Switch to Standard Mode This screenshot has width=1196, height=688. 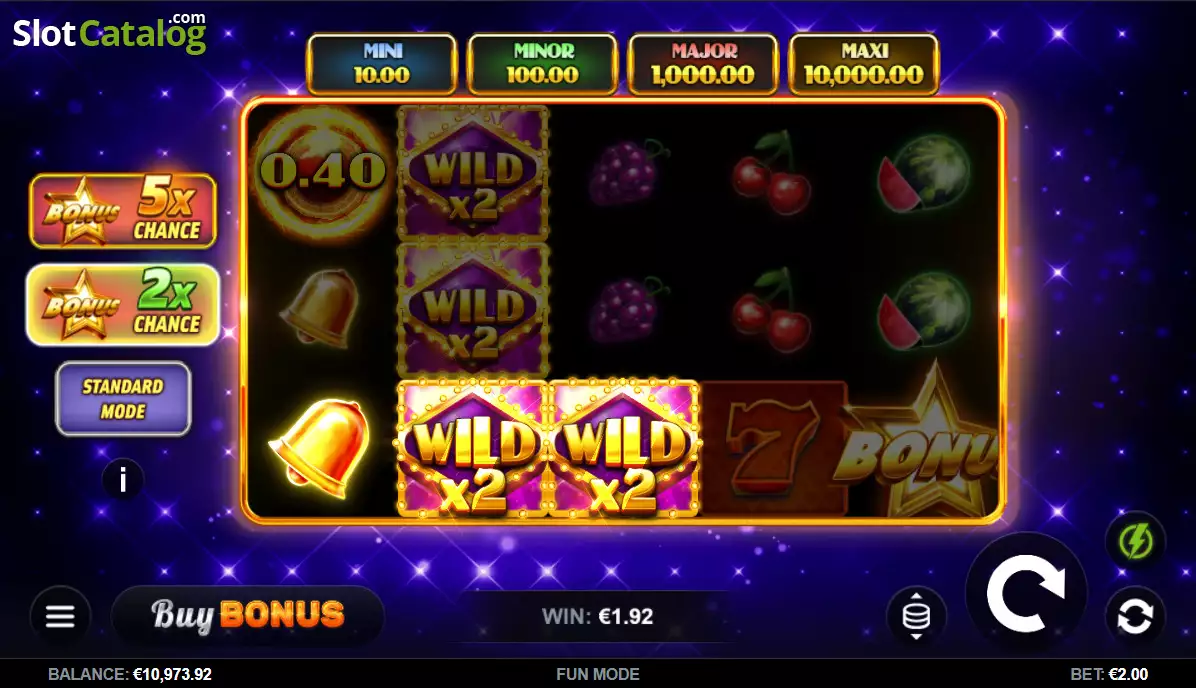coord(123,398)
